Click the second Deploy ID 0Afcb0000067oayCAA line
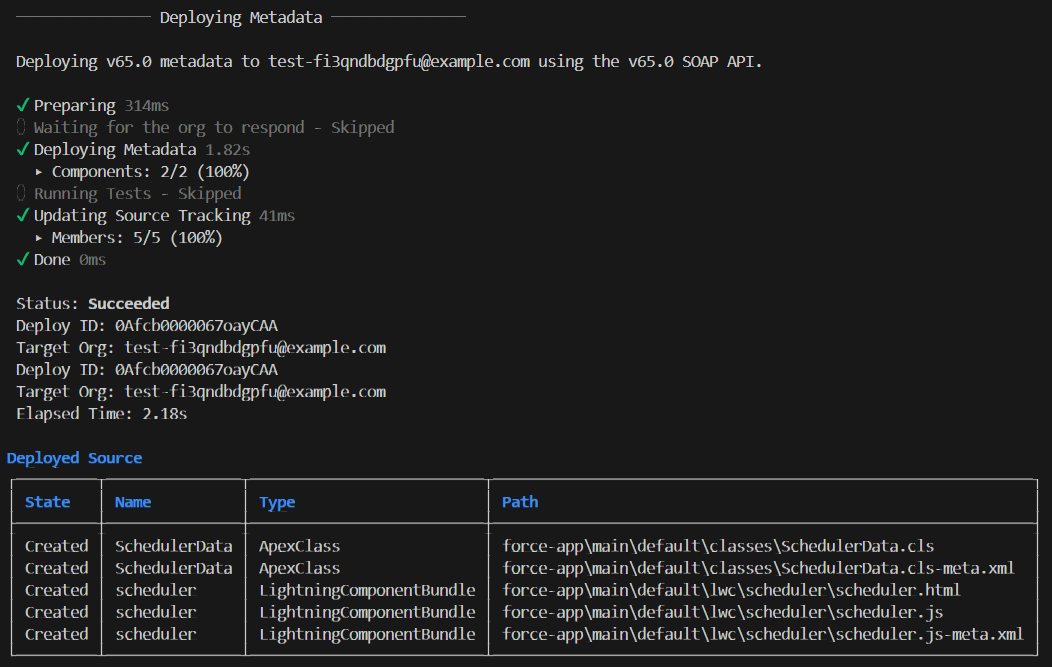This screenshot has width=1052, height=667. click(x=147, y=370)
